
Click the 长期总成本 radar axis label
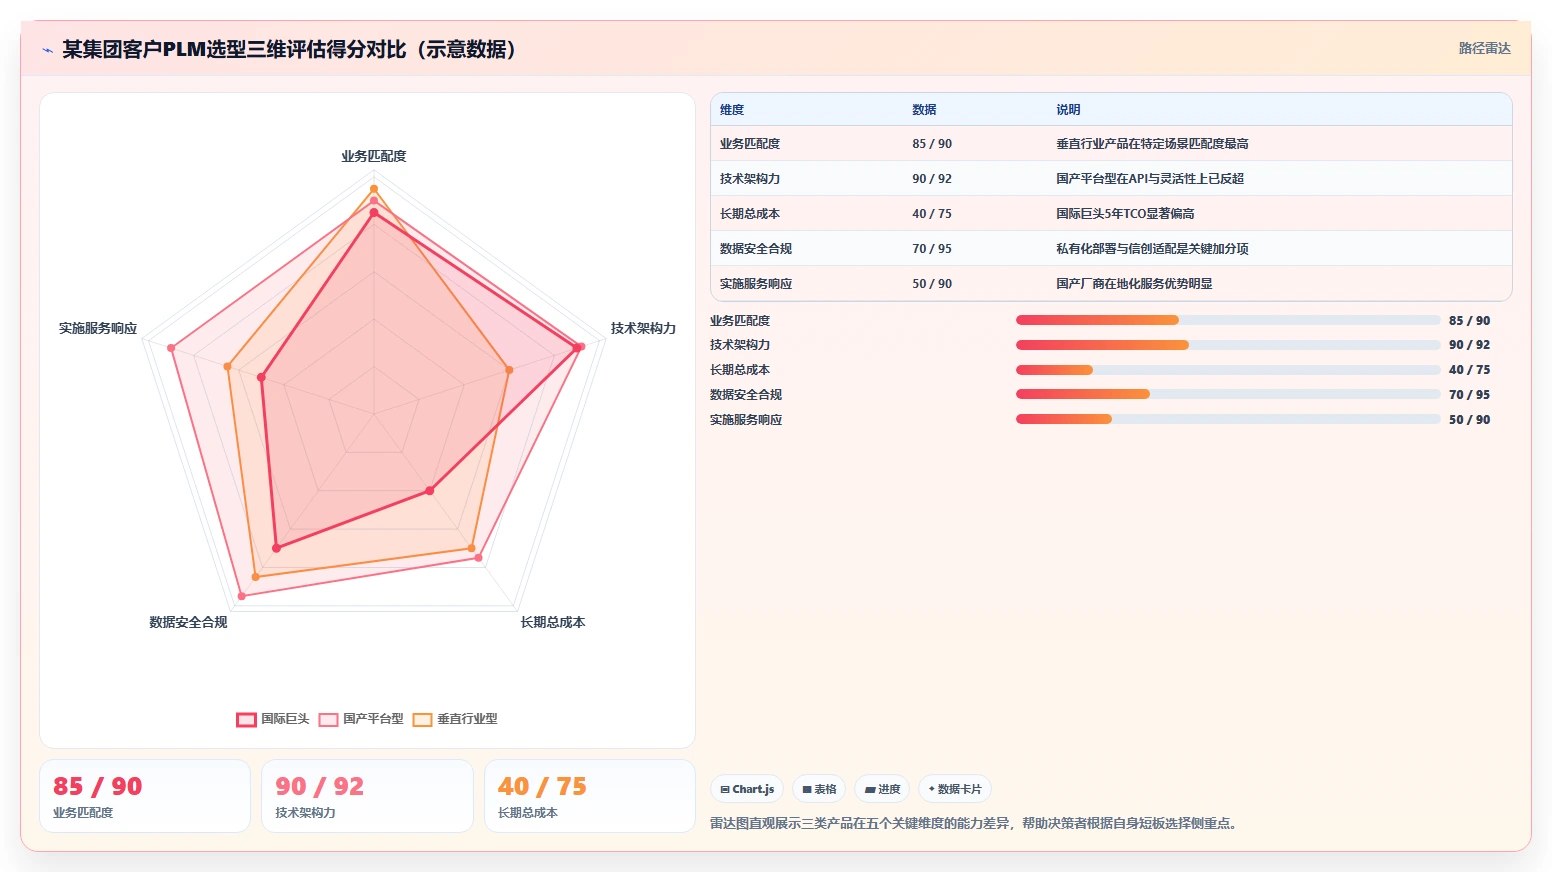coord(553,622)
